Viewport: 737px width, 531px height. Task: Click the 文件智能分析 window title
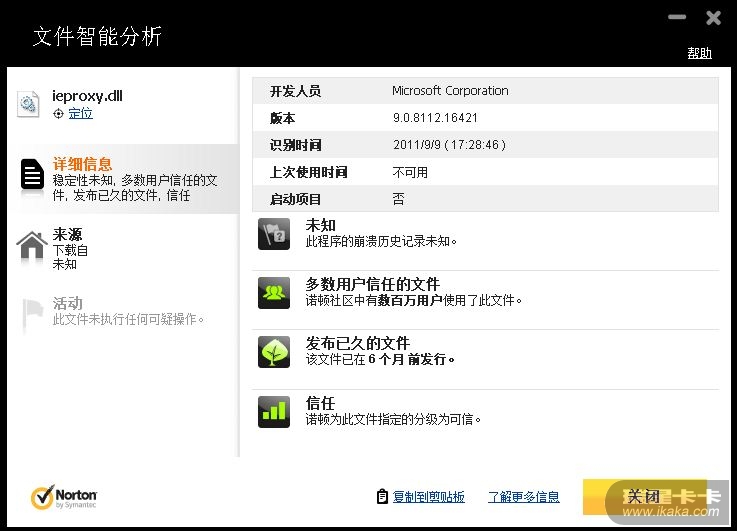[97, 36]
